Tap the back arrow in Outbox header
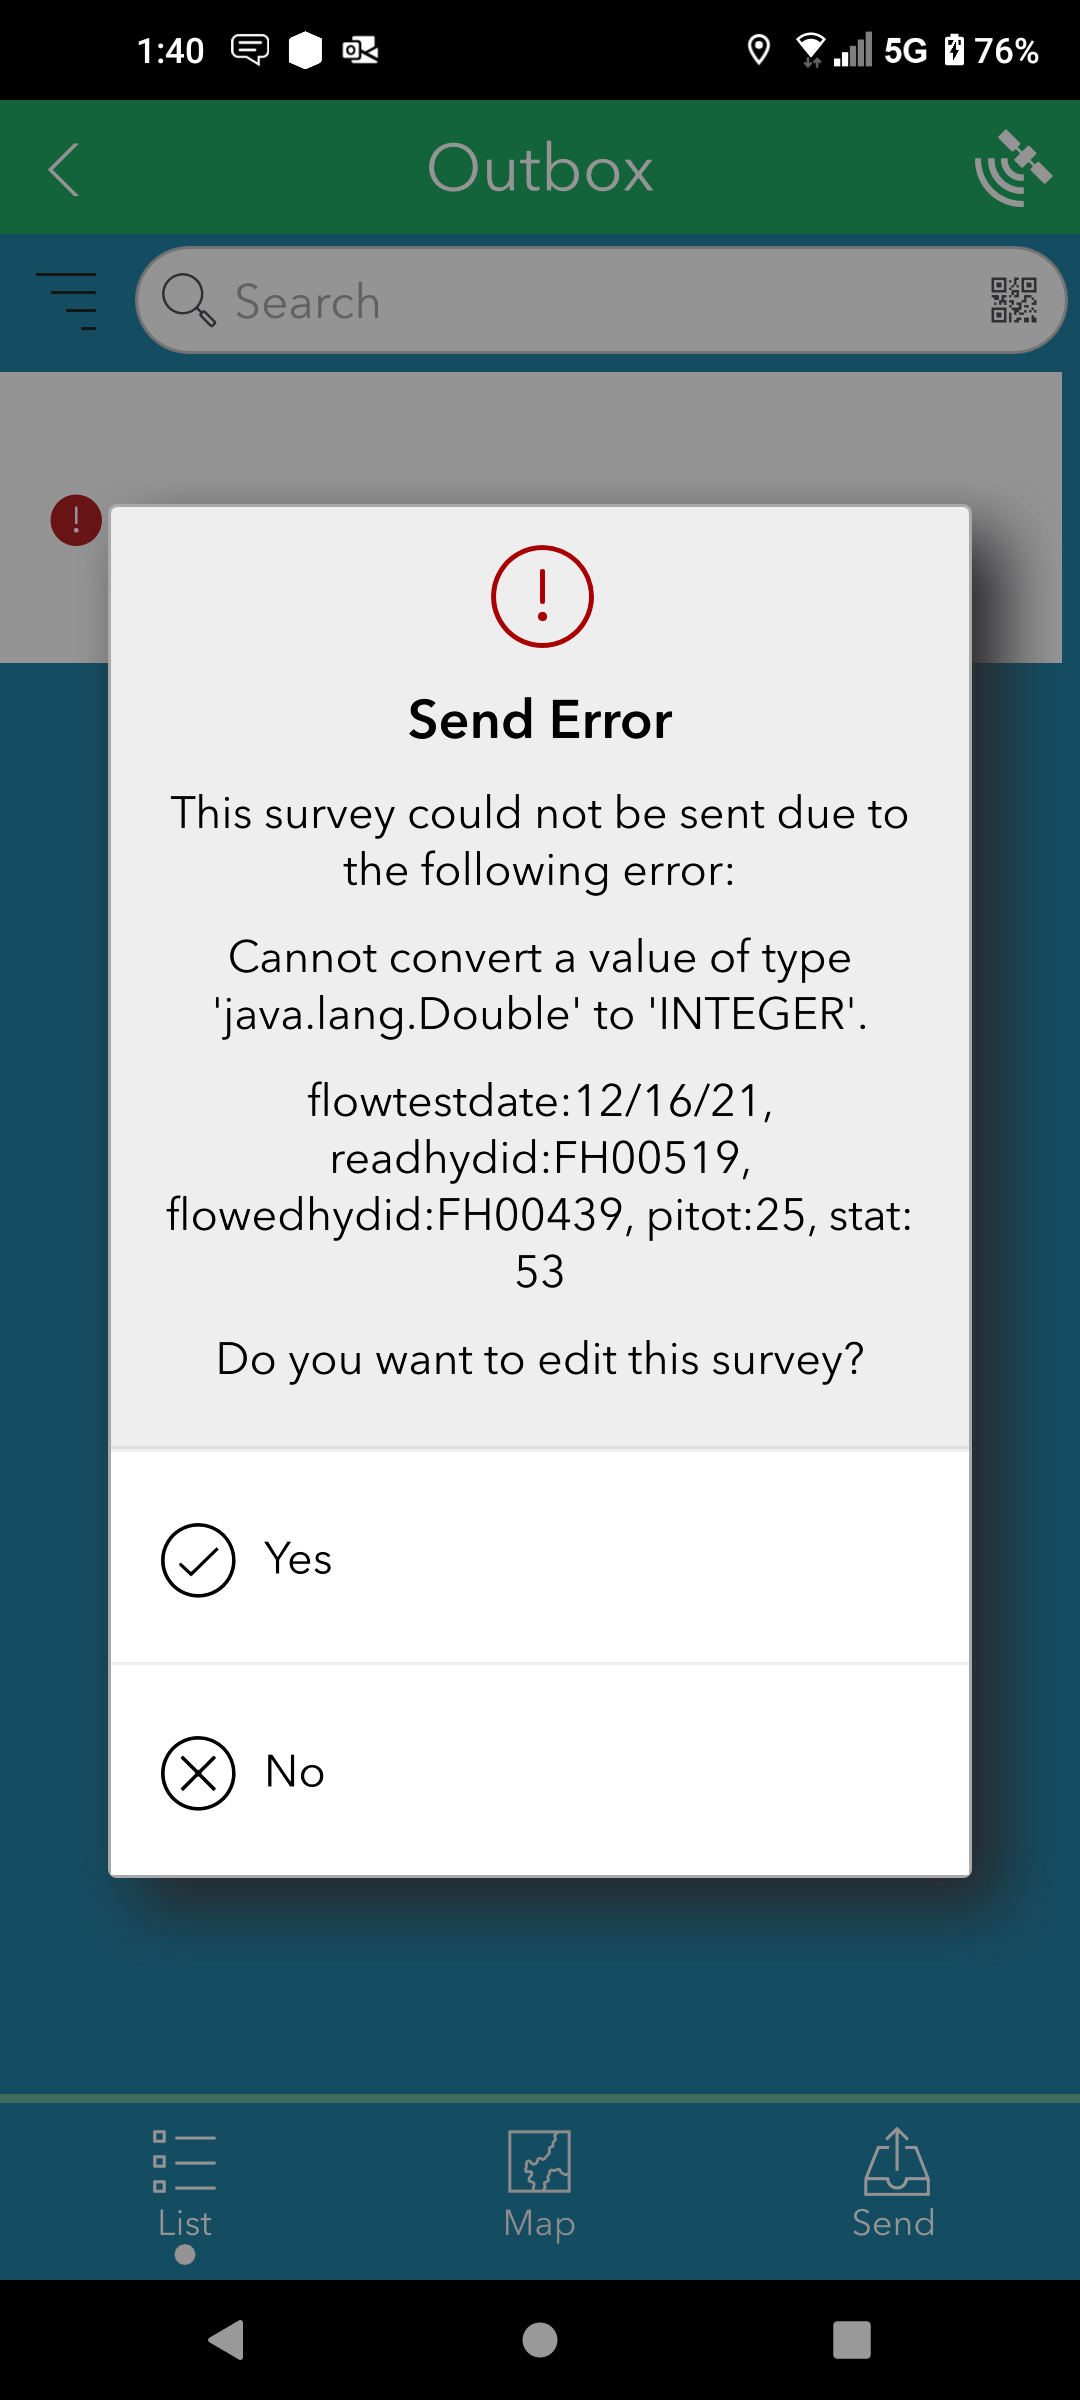This screenshot has width=1080, height=2400. [x=63, y=169]
